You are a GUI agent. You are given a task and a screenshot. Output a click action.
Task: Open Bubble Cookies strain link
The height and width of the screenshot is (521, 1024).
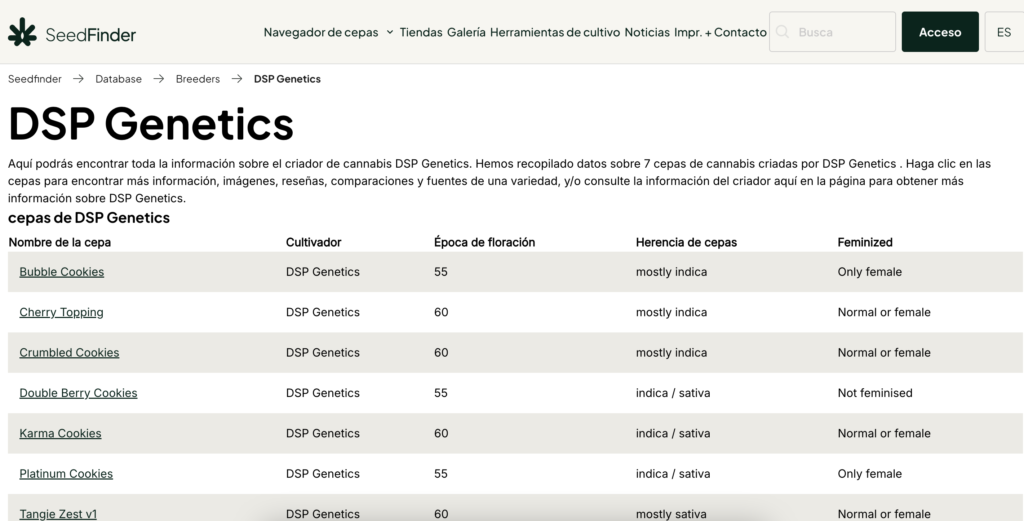click(61, 272)
